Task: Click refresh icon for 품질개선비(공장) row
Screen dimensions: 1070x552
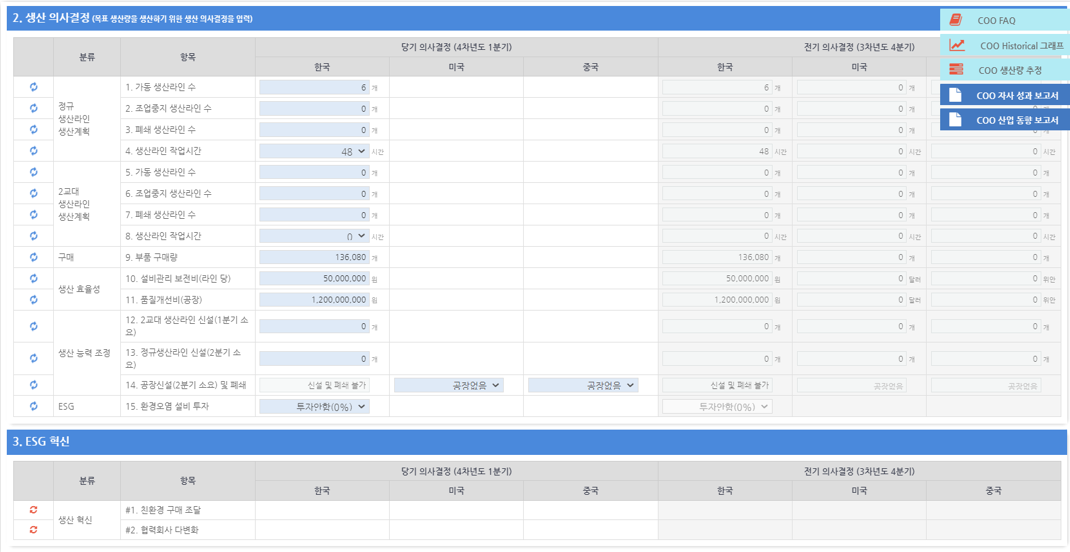Action: 33,299
